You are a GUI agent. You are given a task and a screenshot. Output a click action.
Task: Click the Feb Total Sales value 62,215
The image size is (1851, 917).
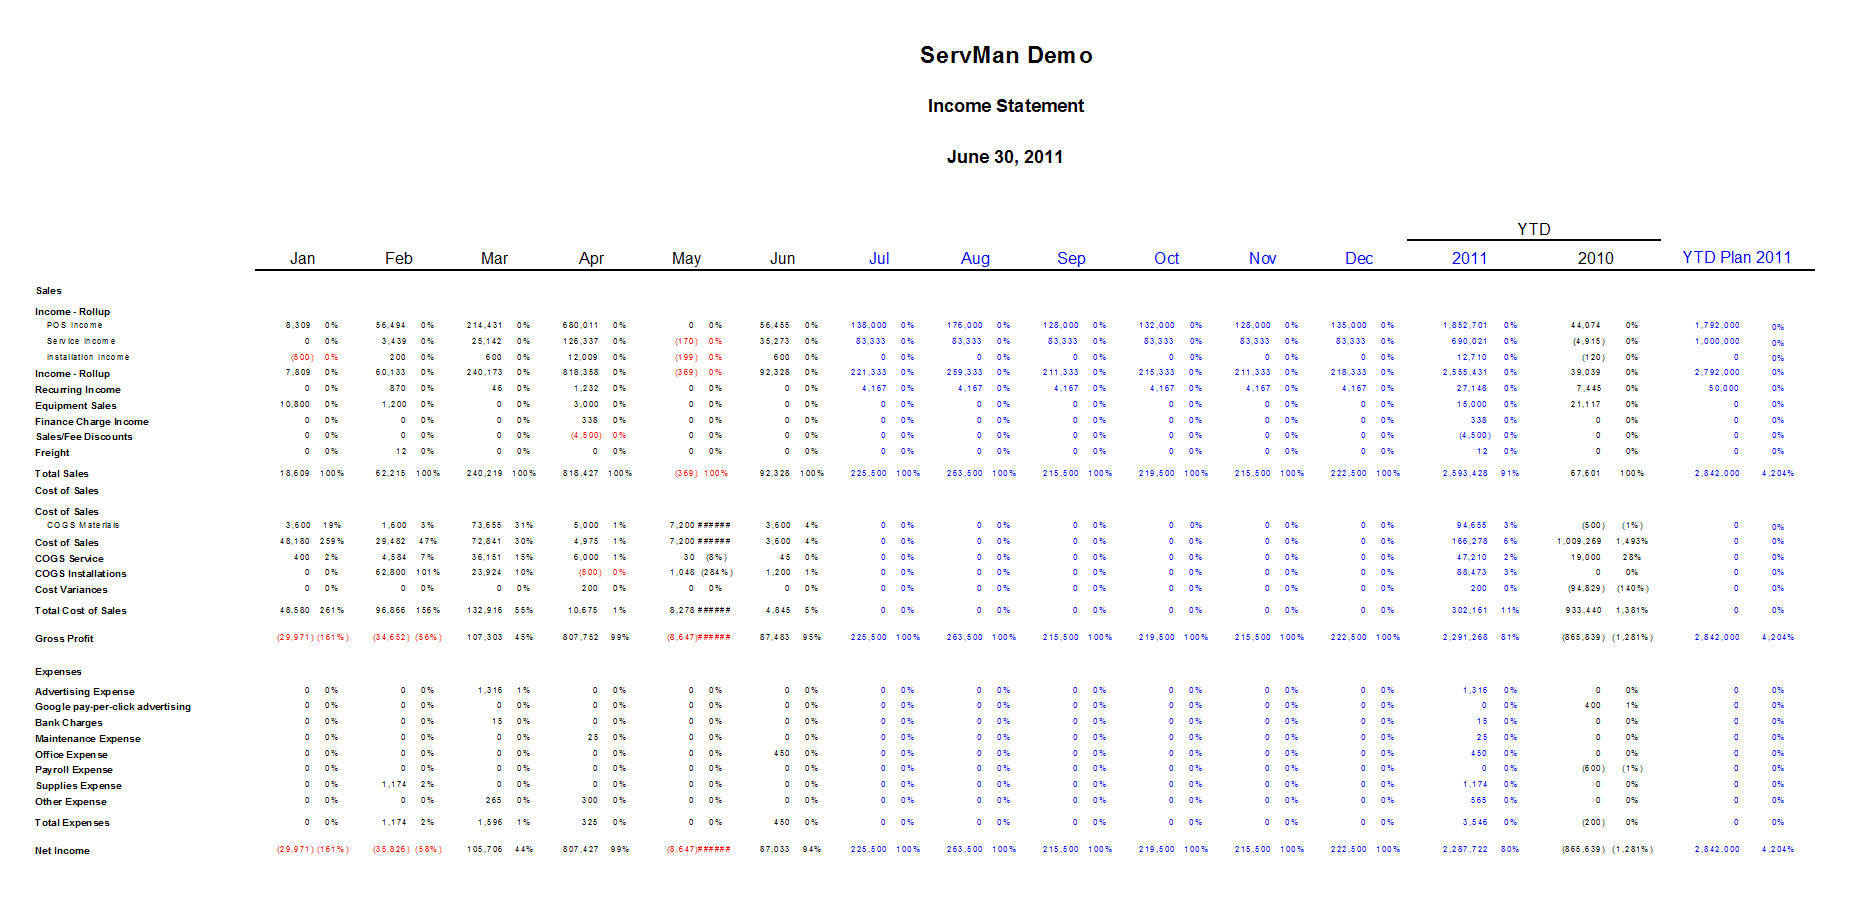[x=391, y=473]
